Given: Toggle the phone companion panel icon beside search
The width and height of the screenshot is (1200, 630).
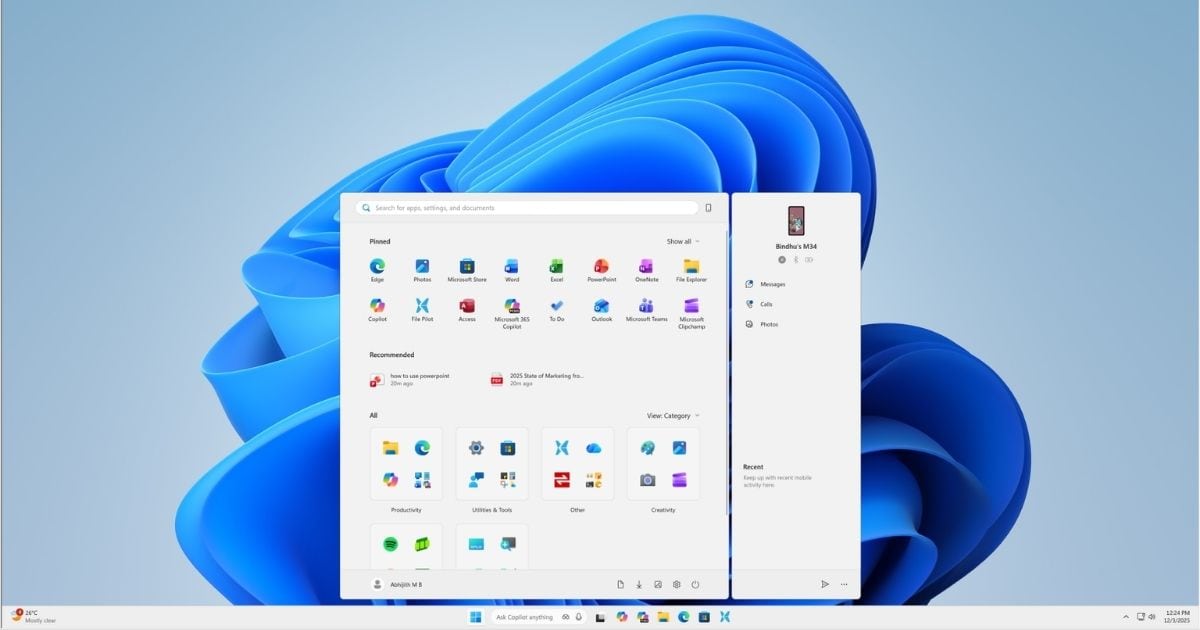Looking at the screenshot, I should tap(708, 208).
